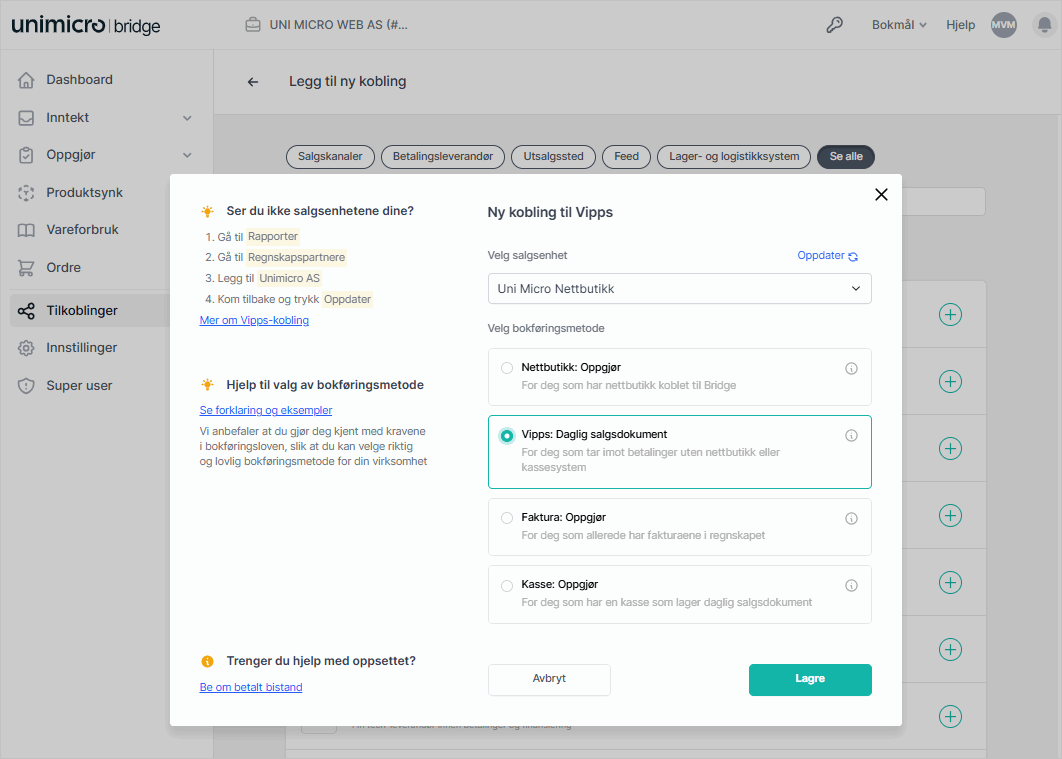Click the Ordre shopping cart icon
Screen dimensions: 1062x759
pos(26,268)
